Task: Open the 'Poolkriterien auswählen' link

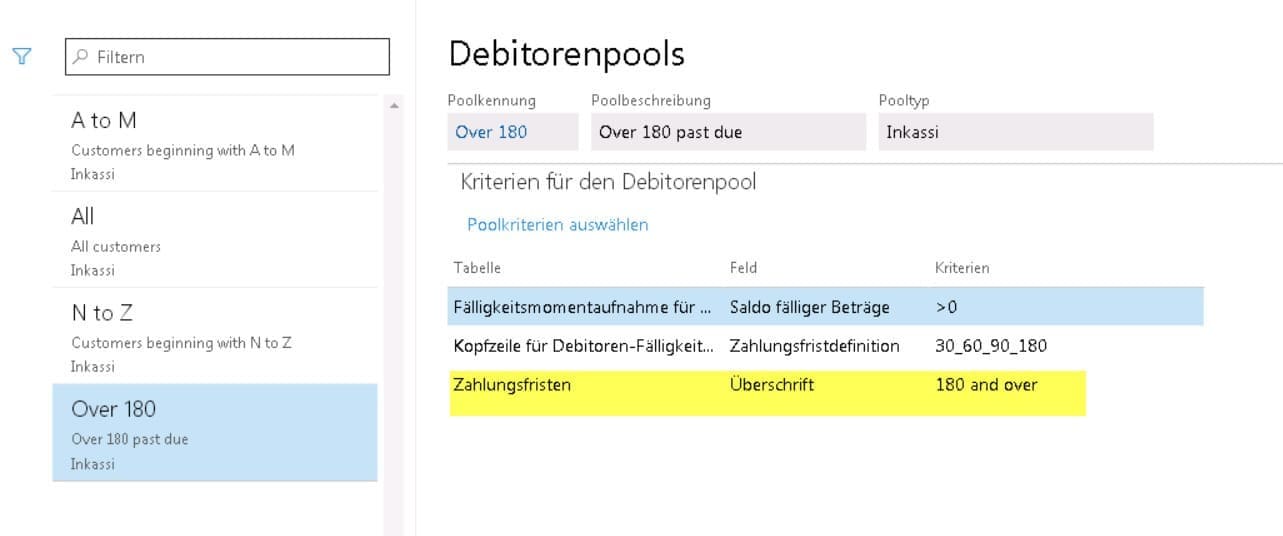Action: tap(558, 225)
